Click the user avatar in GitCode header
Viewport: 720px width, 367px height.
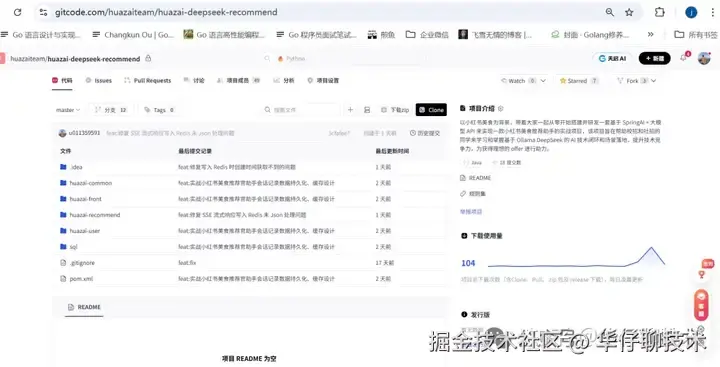pyautogui.click(x=704, y=58)
